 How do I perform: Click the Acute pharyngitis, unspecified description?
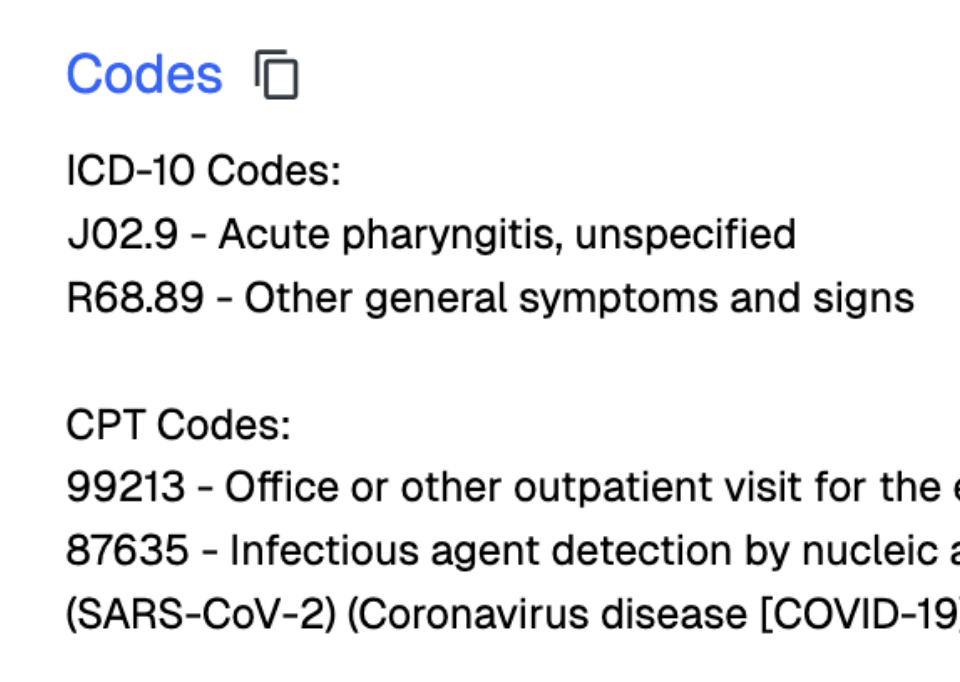click(507, 235)
